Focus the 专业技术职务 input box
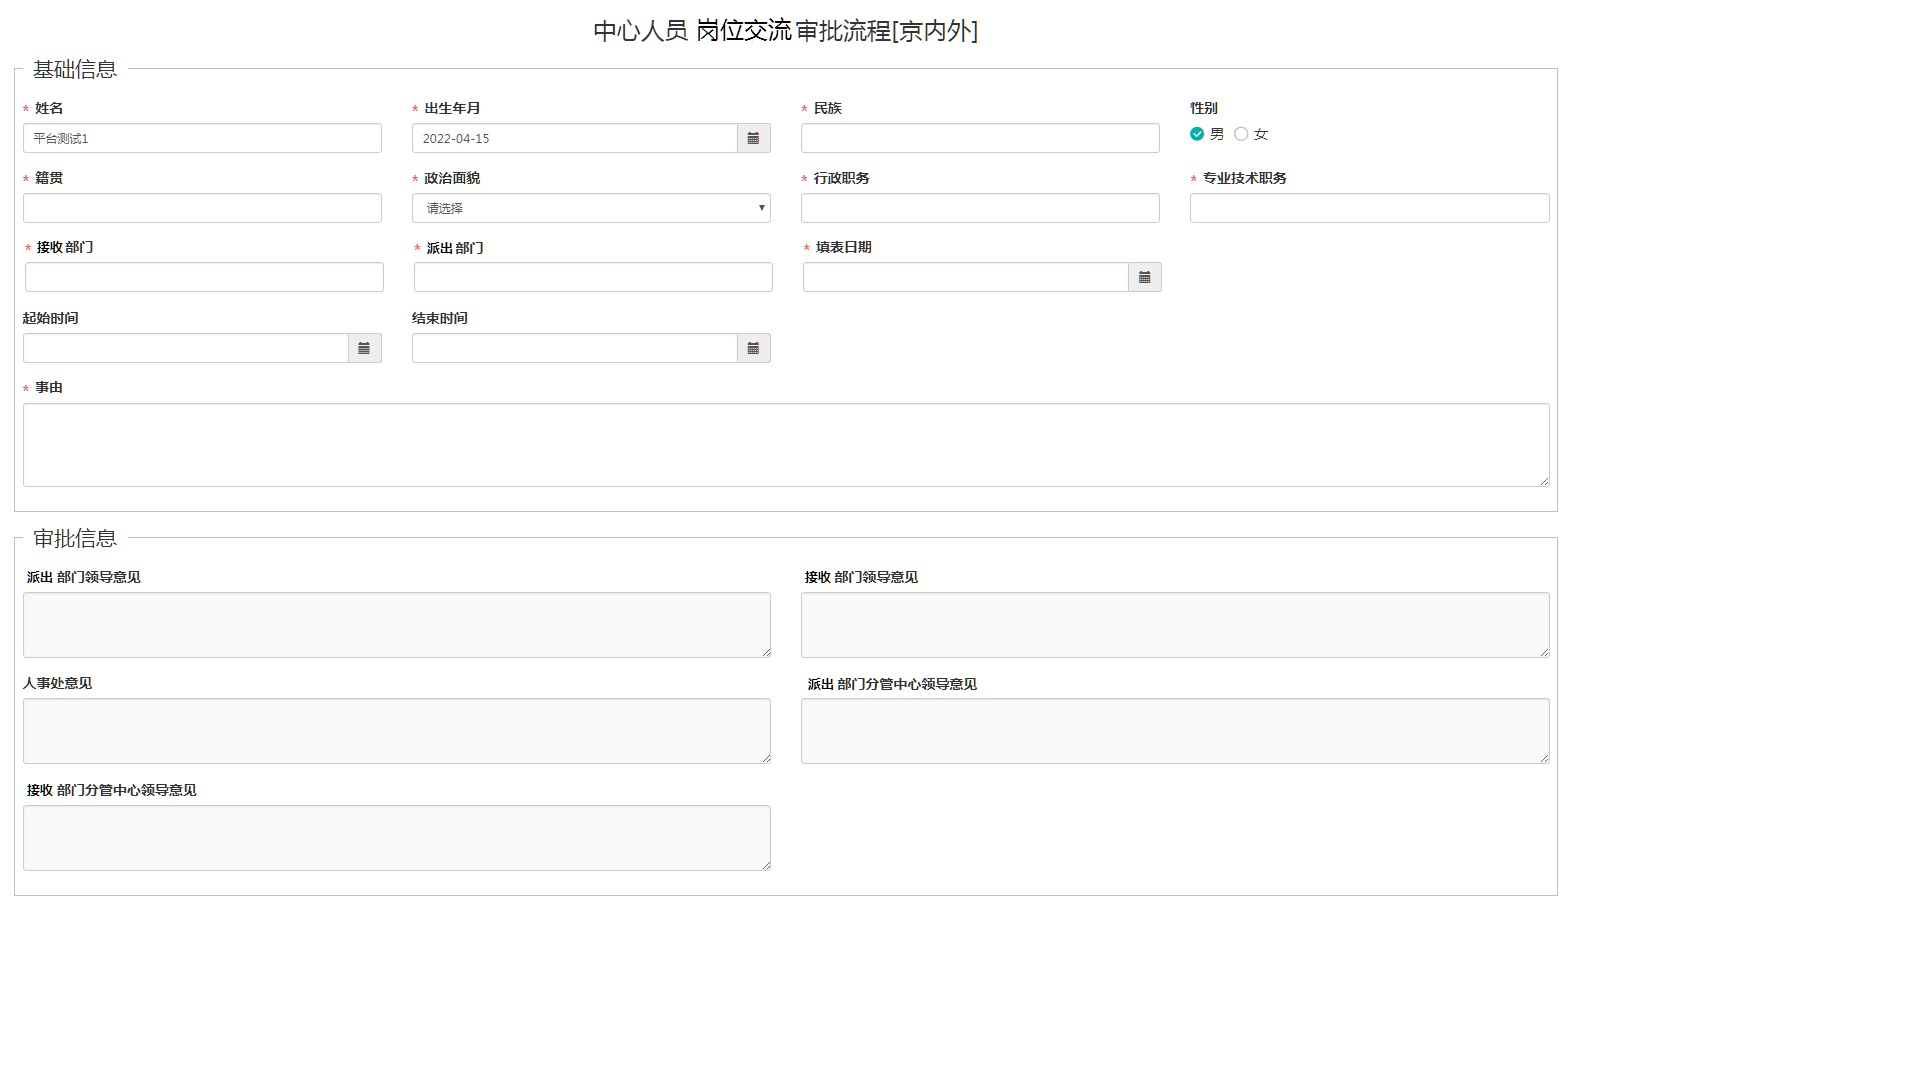 coord(1369,208)
